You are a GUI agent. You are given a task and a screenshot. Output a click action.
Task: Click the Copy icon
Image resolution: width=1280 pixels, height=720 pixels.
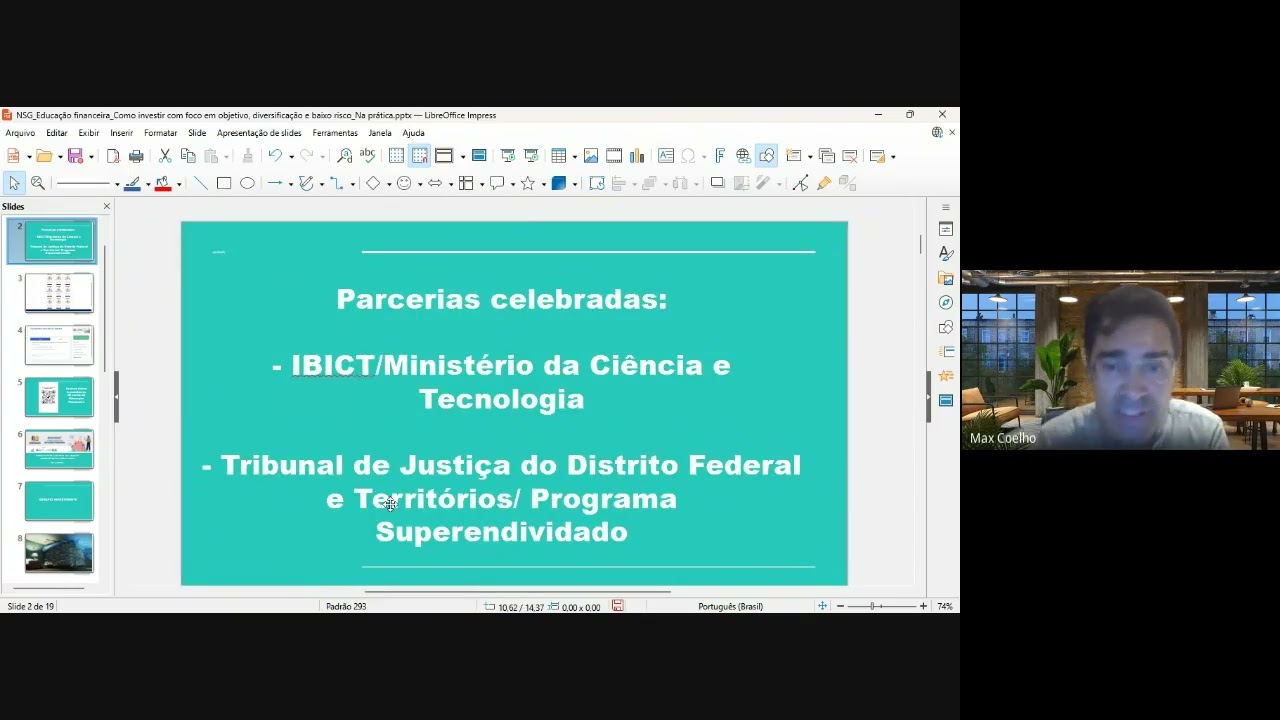click(x=188, y=156)
